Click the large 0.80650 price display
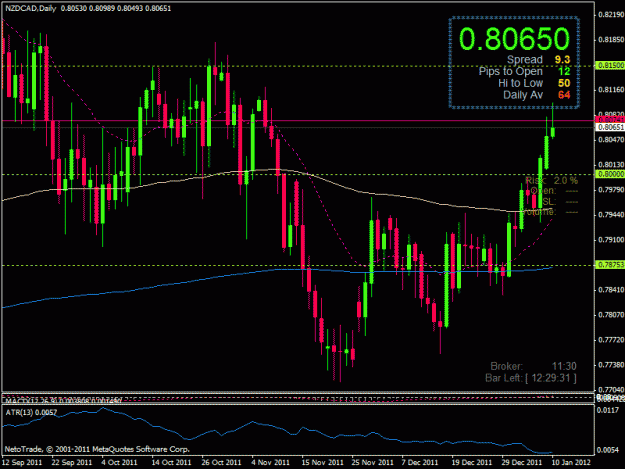The height and width of the screenshot is (469, 625). (514, 39)
